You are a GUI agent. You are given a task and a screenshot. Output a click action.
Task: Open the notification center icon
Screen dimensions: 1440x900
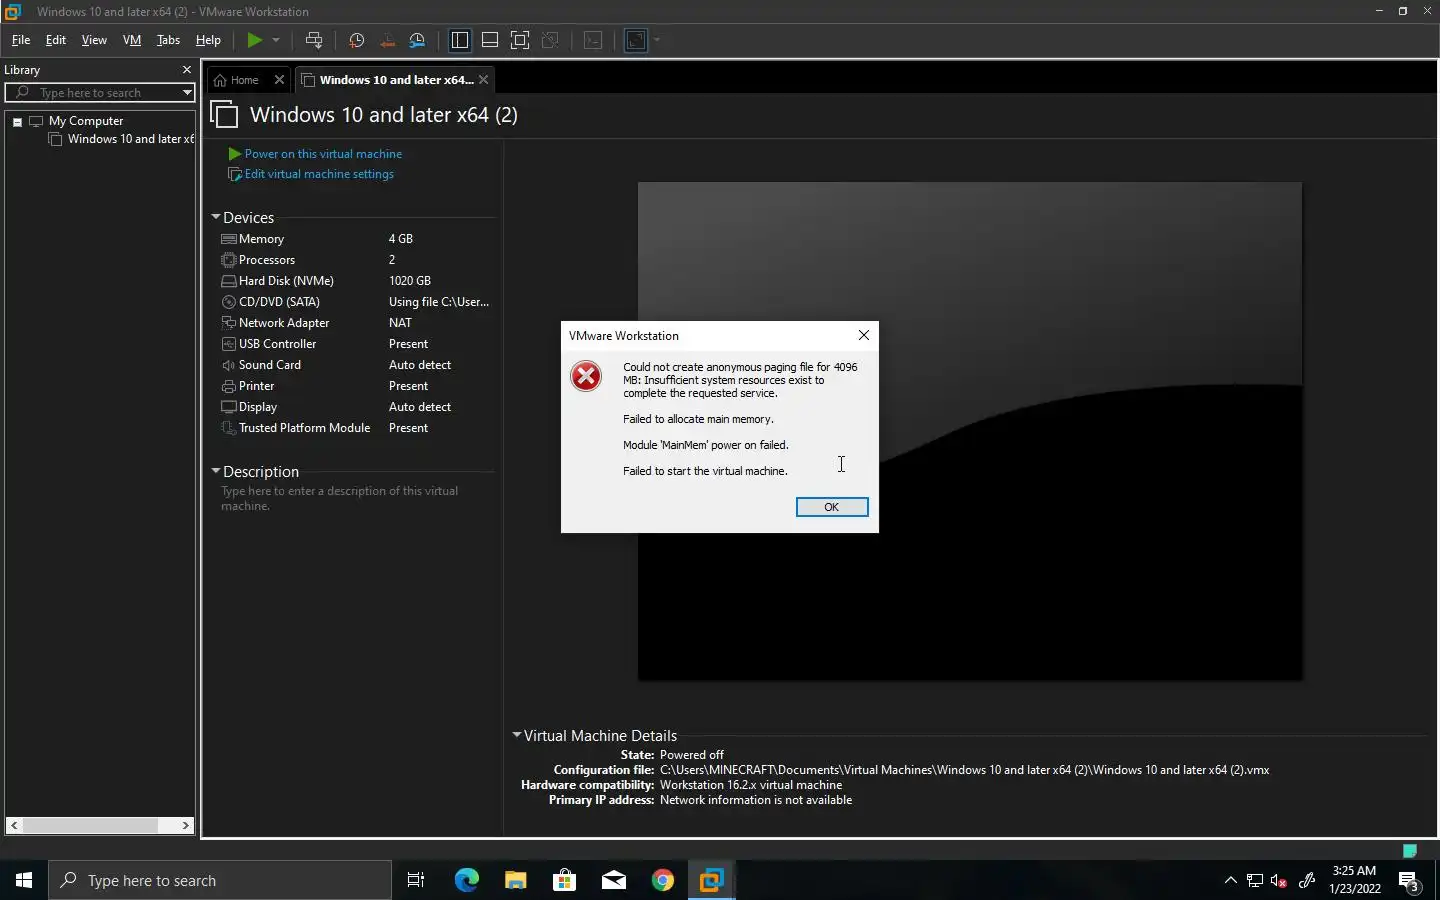tap(1409, 881)
